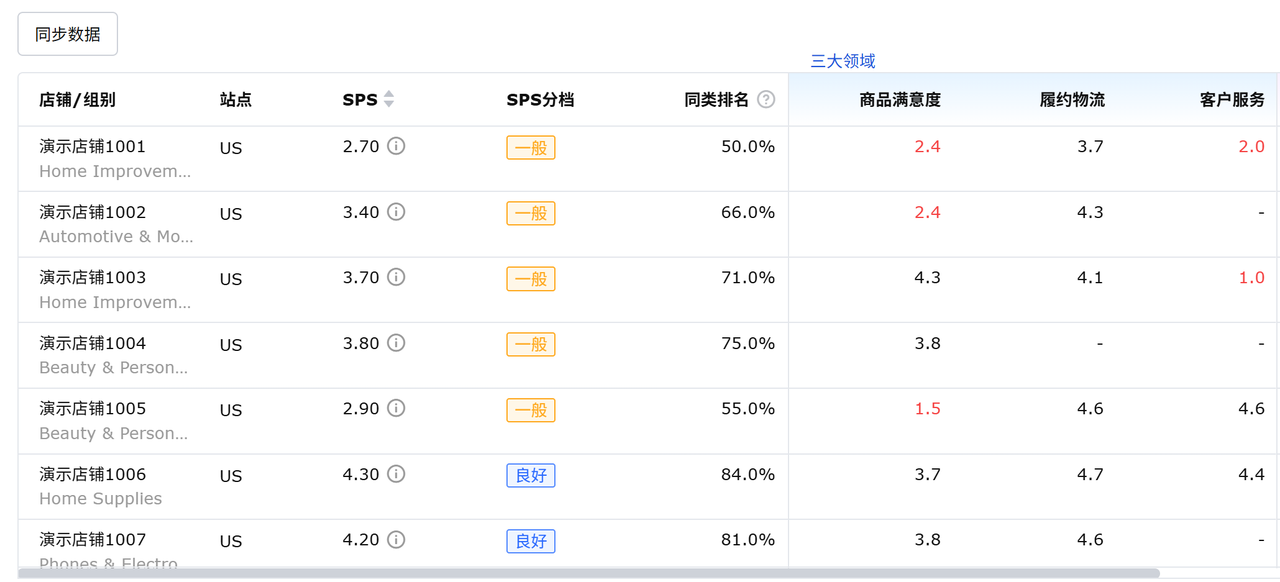Image resolution: width=1280 pixels, height=582 pixels.
Task: Select the 良好 tag for 演示店铺1006
Action: [x=531, y=475]
